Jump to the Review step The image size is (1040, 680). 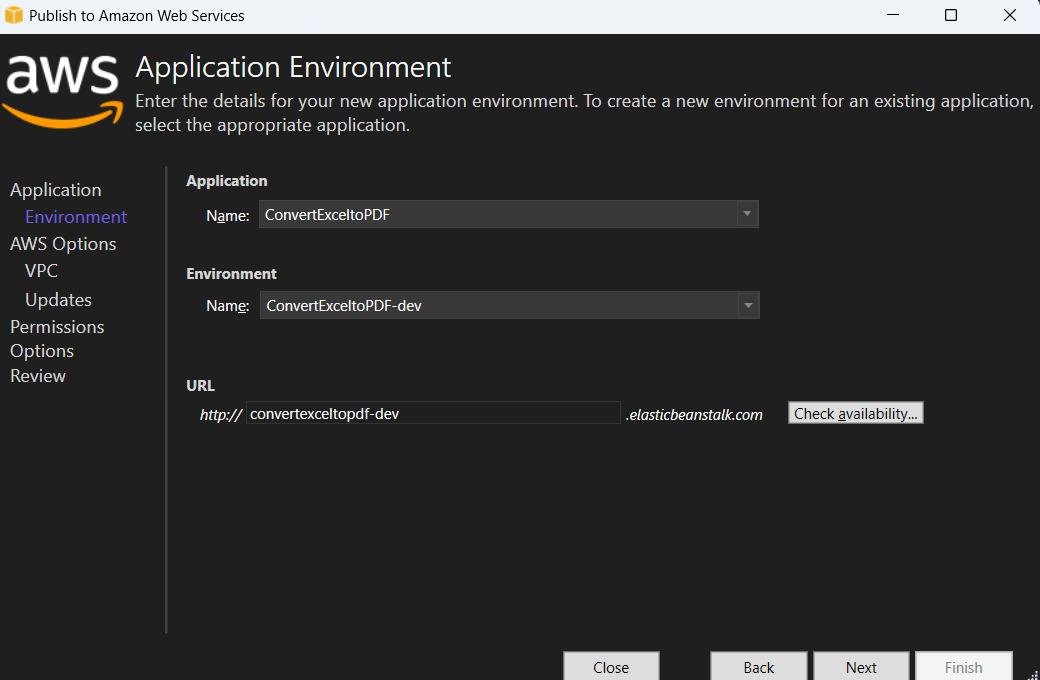38,375
